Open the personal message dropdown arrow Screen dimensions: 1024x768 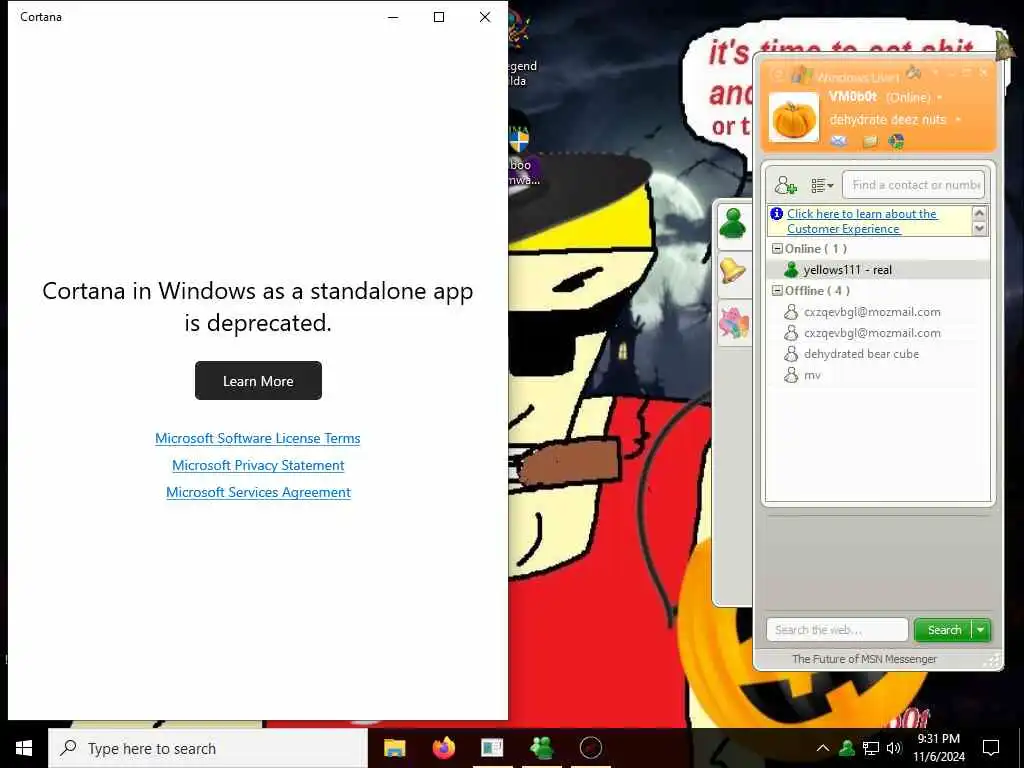[958, 120]
